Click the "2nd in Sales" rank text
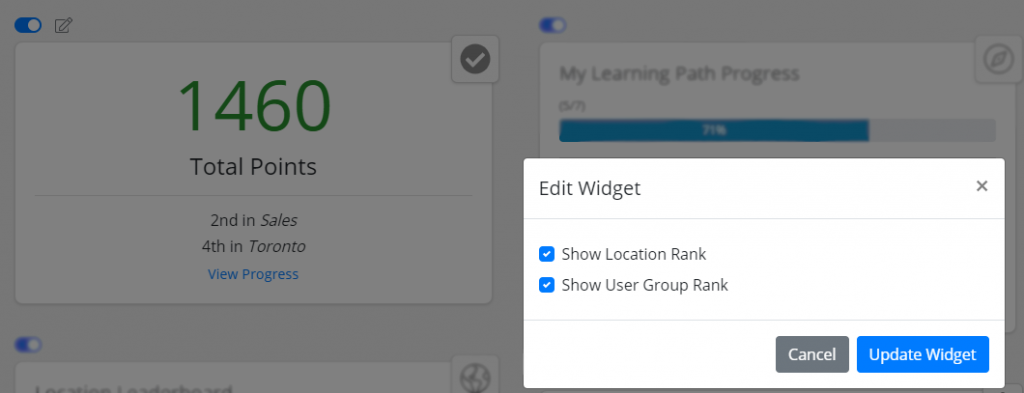The image size is (1024, 393). pos(253,221)
